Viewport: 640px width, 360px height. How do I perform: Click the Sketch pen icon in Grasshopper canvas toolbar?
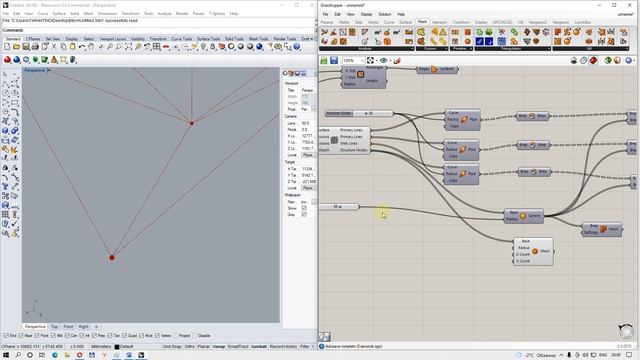tap(397, 60)
